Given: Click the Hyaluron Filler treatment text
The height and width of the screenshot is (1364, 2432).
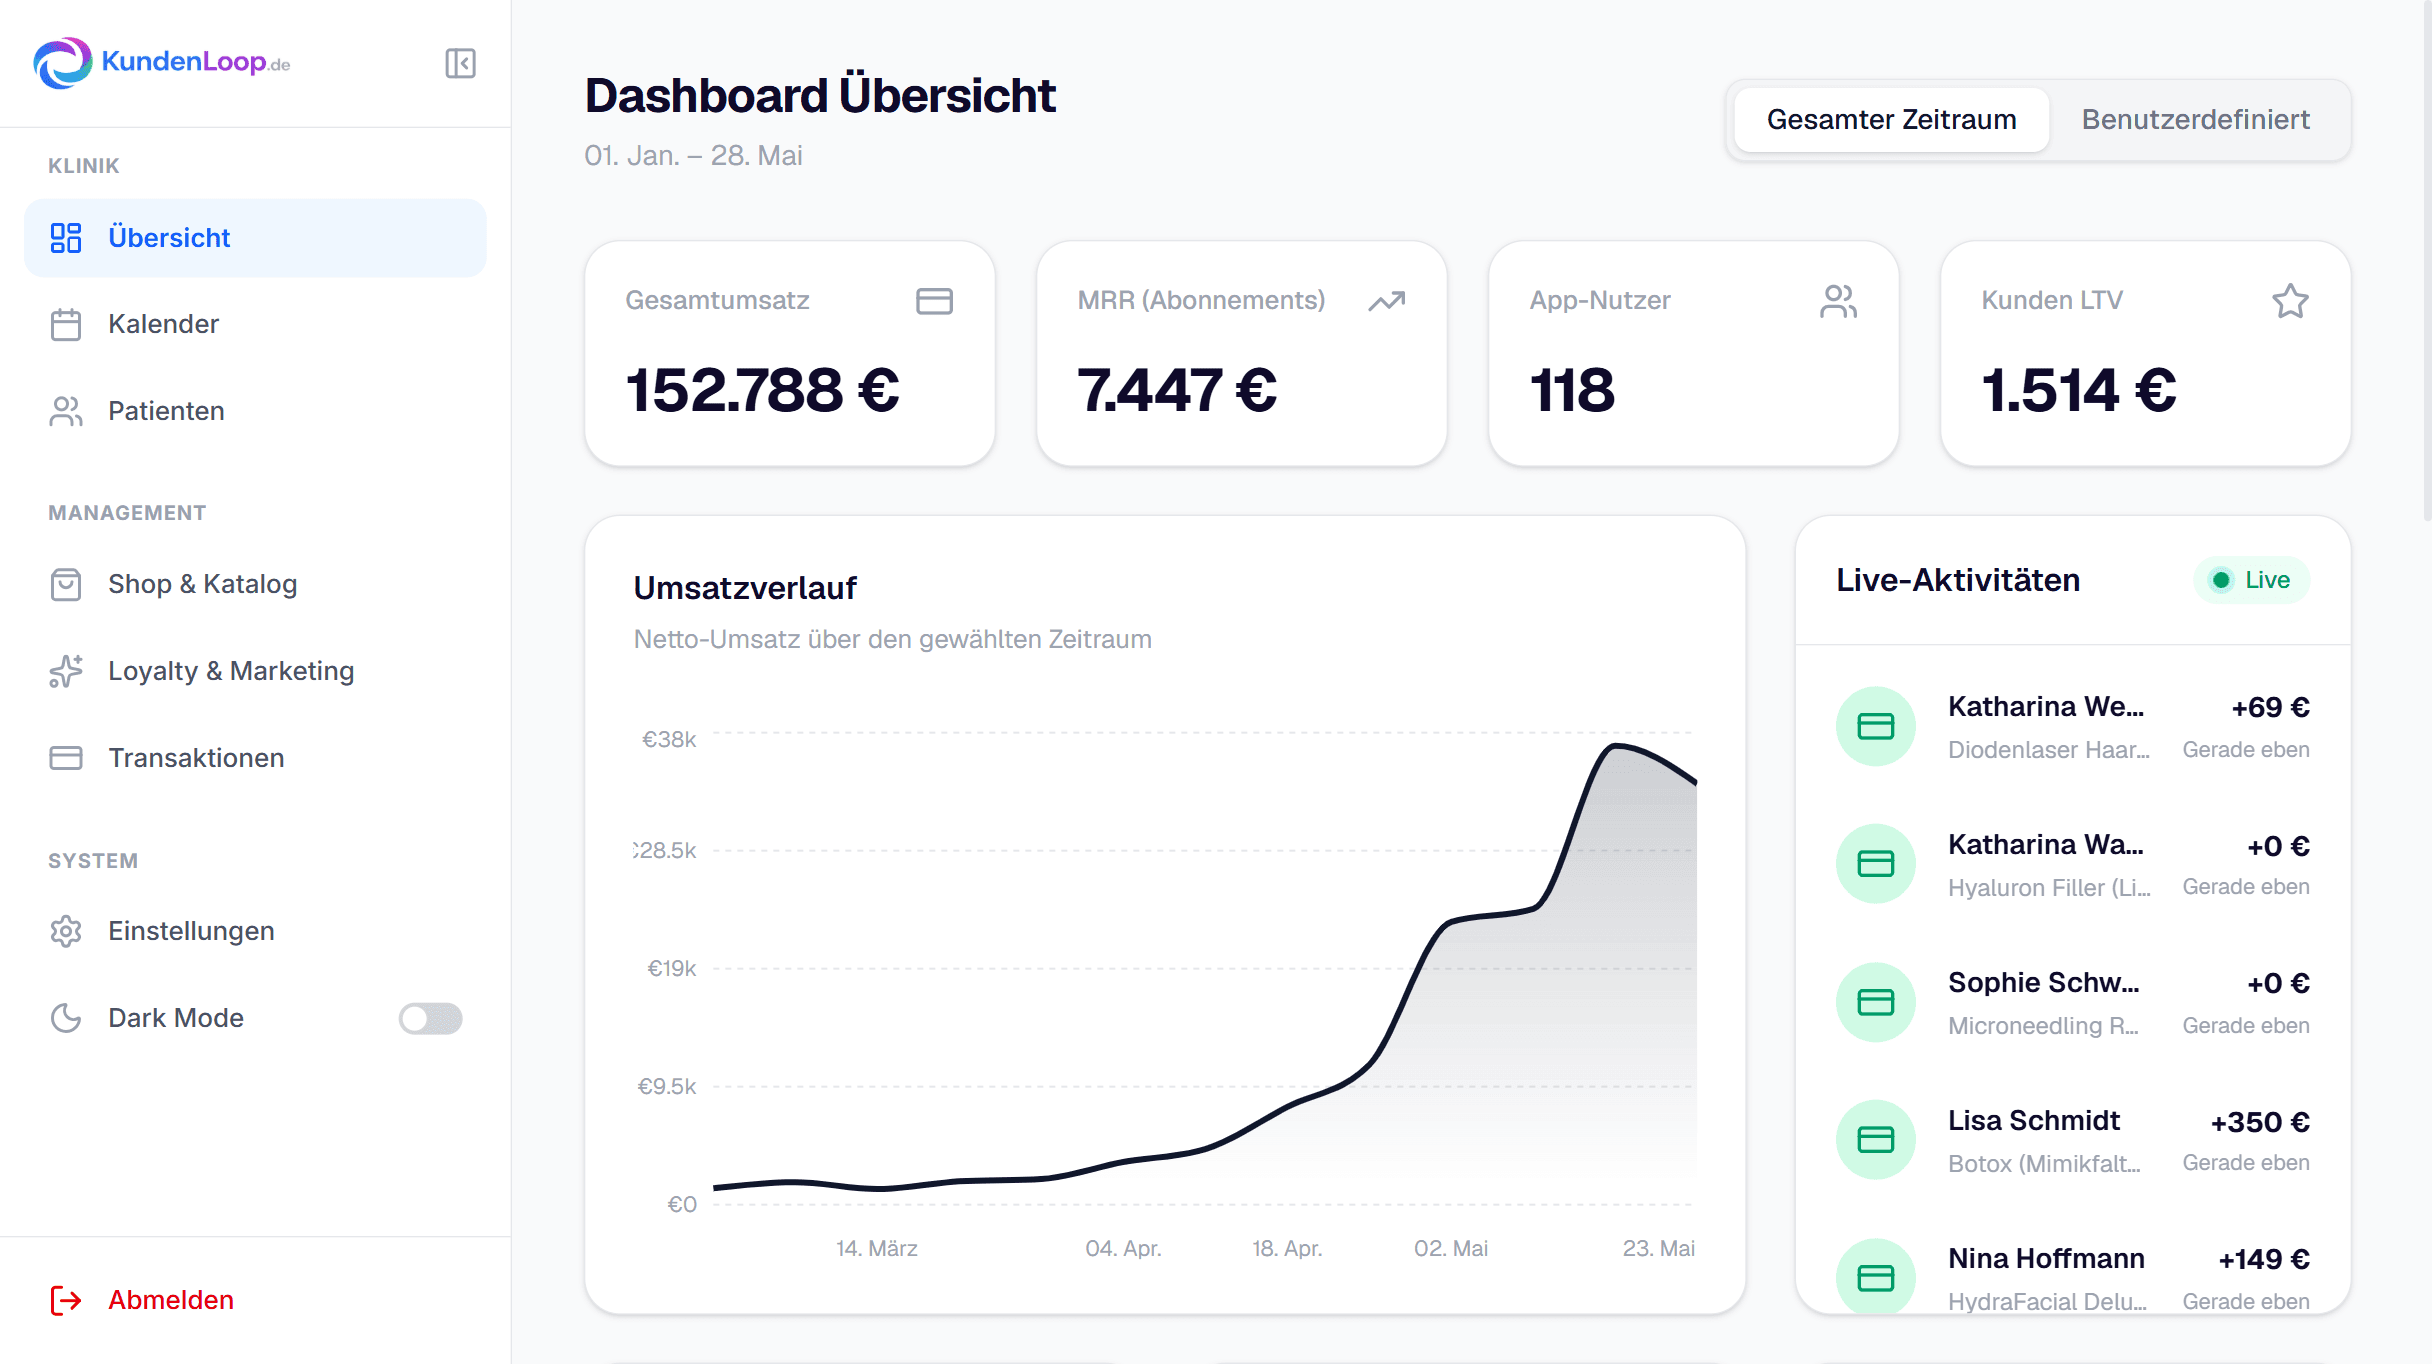Looking at the screenshot, I should (2048, 888).
